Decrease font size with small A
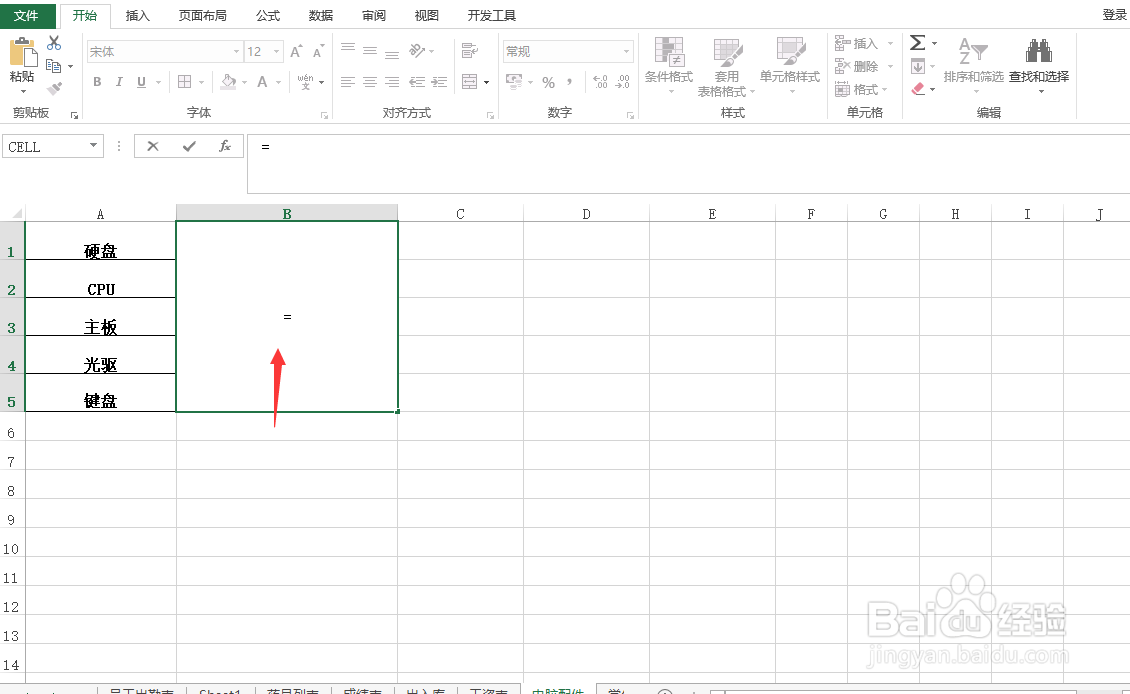Image resolution: width=1130 pixels, height=694 pixels. click(318, 51)
